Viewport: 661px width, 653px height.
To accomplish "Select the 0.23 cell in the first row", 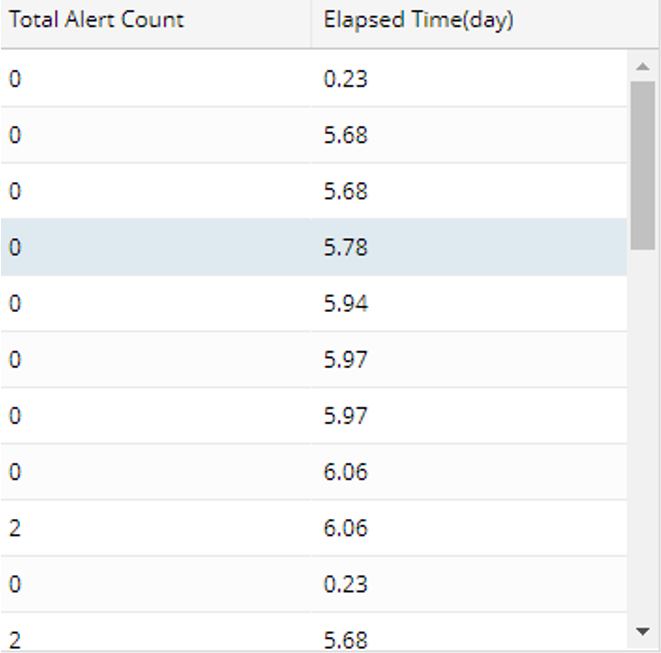I will pos(346,78).
